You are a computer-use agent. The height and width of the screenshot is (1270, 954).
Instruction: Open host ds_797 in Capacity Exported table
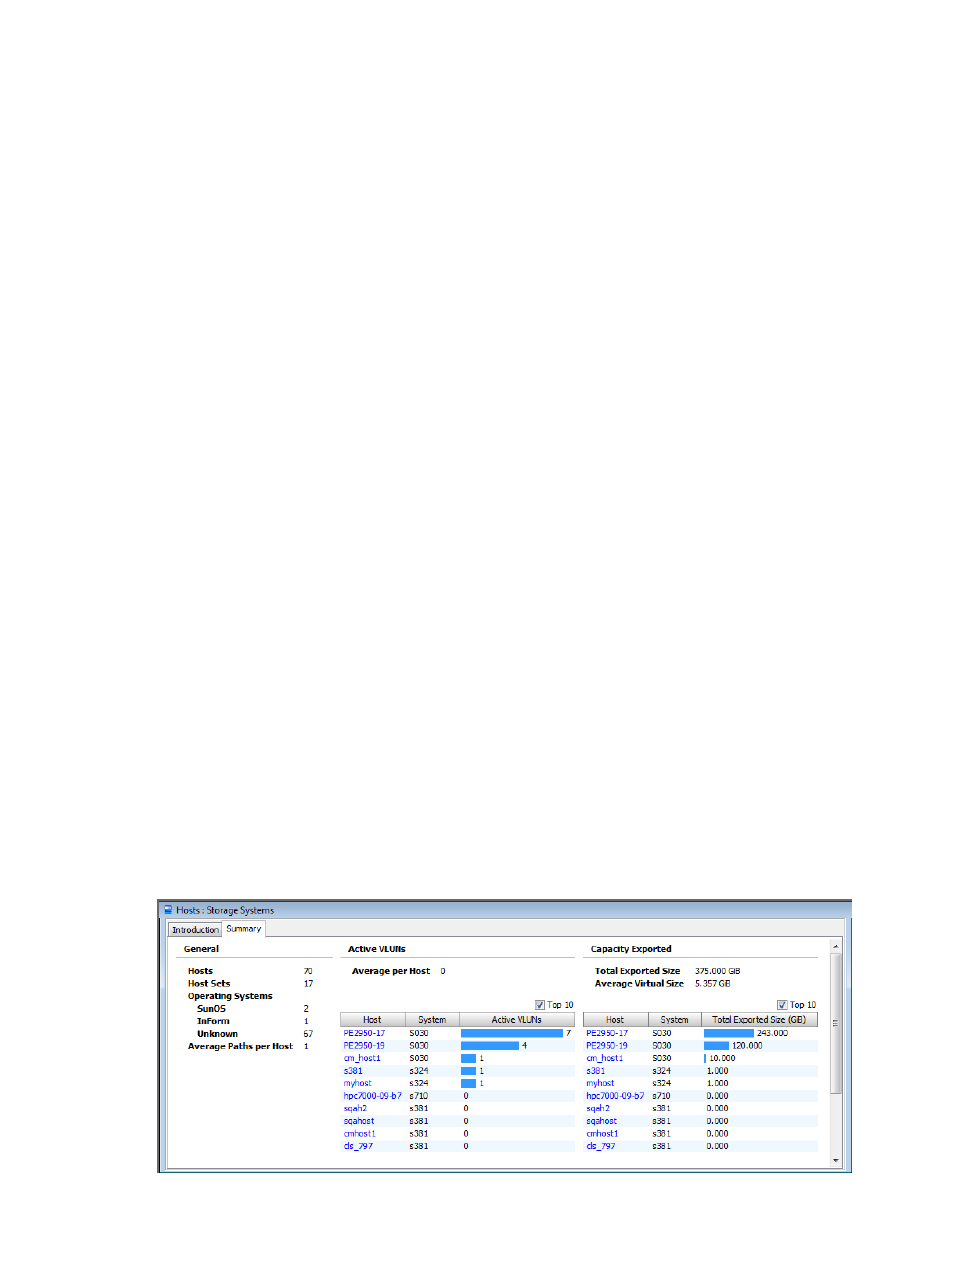pos(601,1146)
